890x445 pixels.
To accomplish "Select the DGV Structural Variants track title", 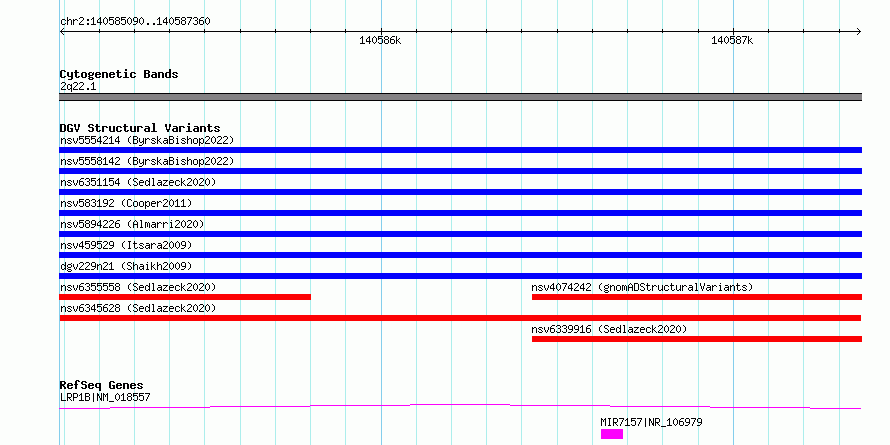I will click(x=140, y=128).
